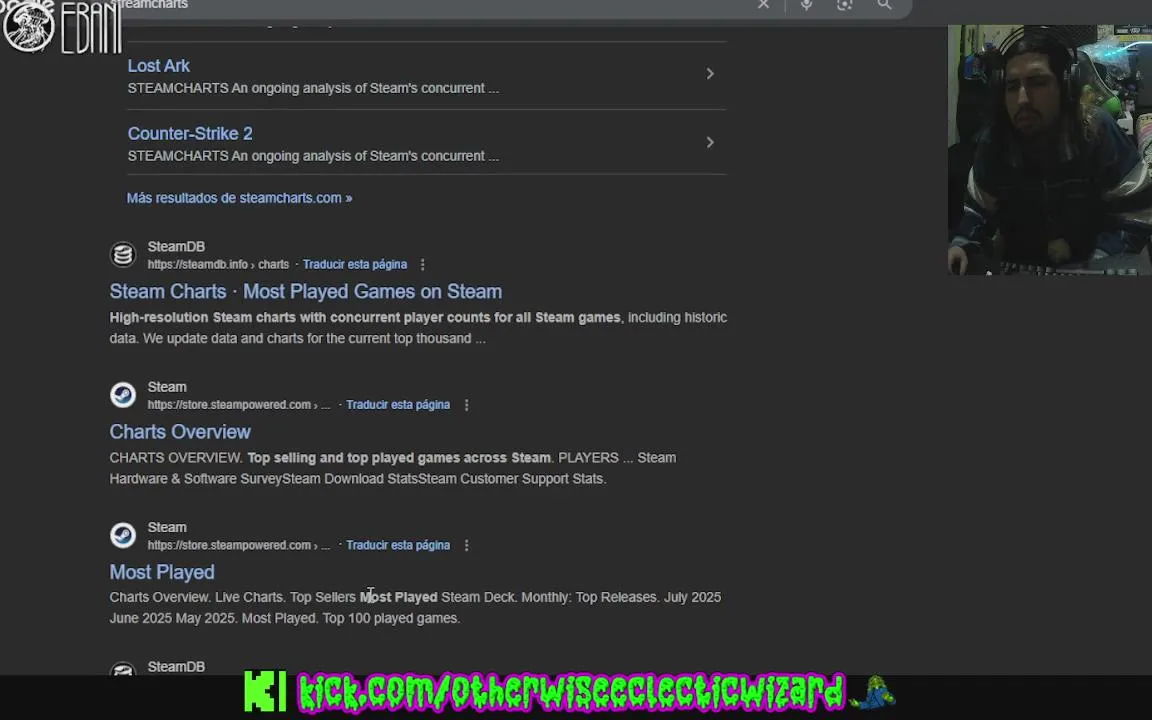1152x720 pixels.
Task: Open the Most Played result title
Action: [162, 572]
